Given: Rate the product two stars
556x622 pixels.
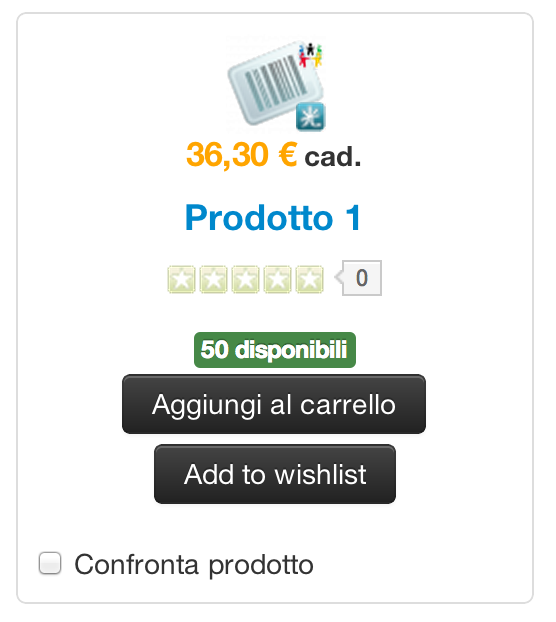Looking at the screenshot, I should (213, 280).
